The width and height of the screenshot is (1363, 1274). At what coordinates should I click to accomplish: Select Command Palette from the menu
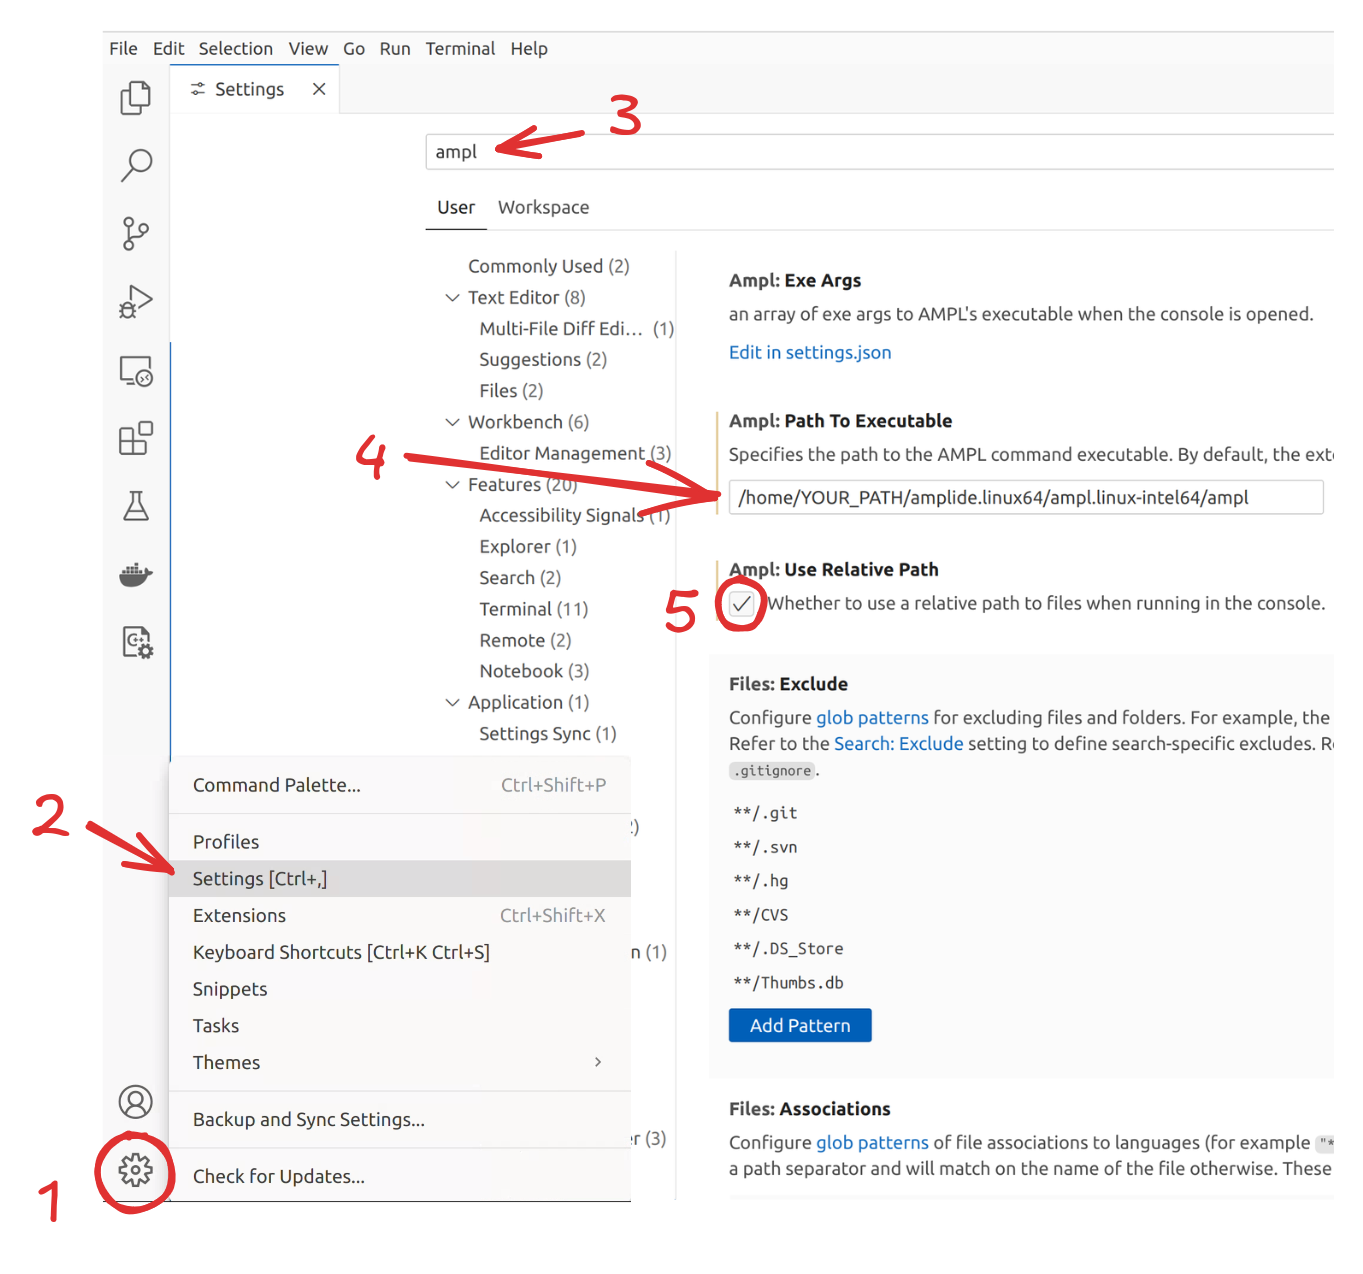tap(400, 786)
